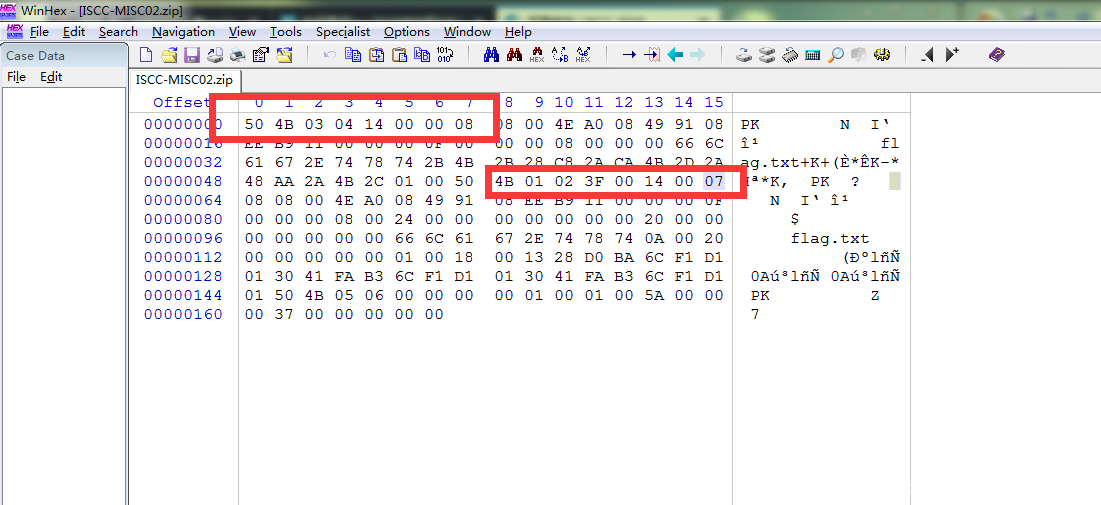Save the file with the purple floppy icon
Viewport: 1101px width, 505px height.
coord(192,55)
